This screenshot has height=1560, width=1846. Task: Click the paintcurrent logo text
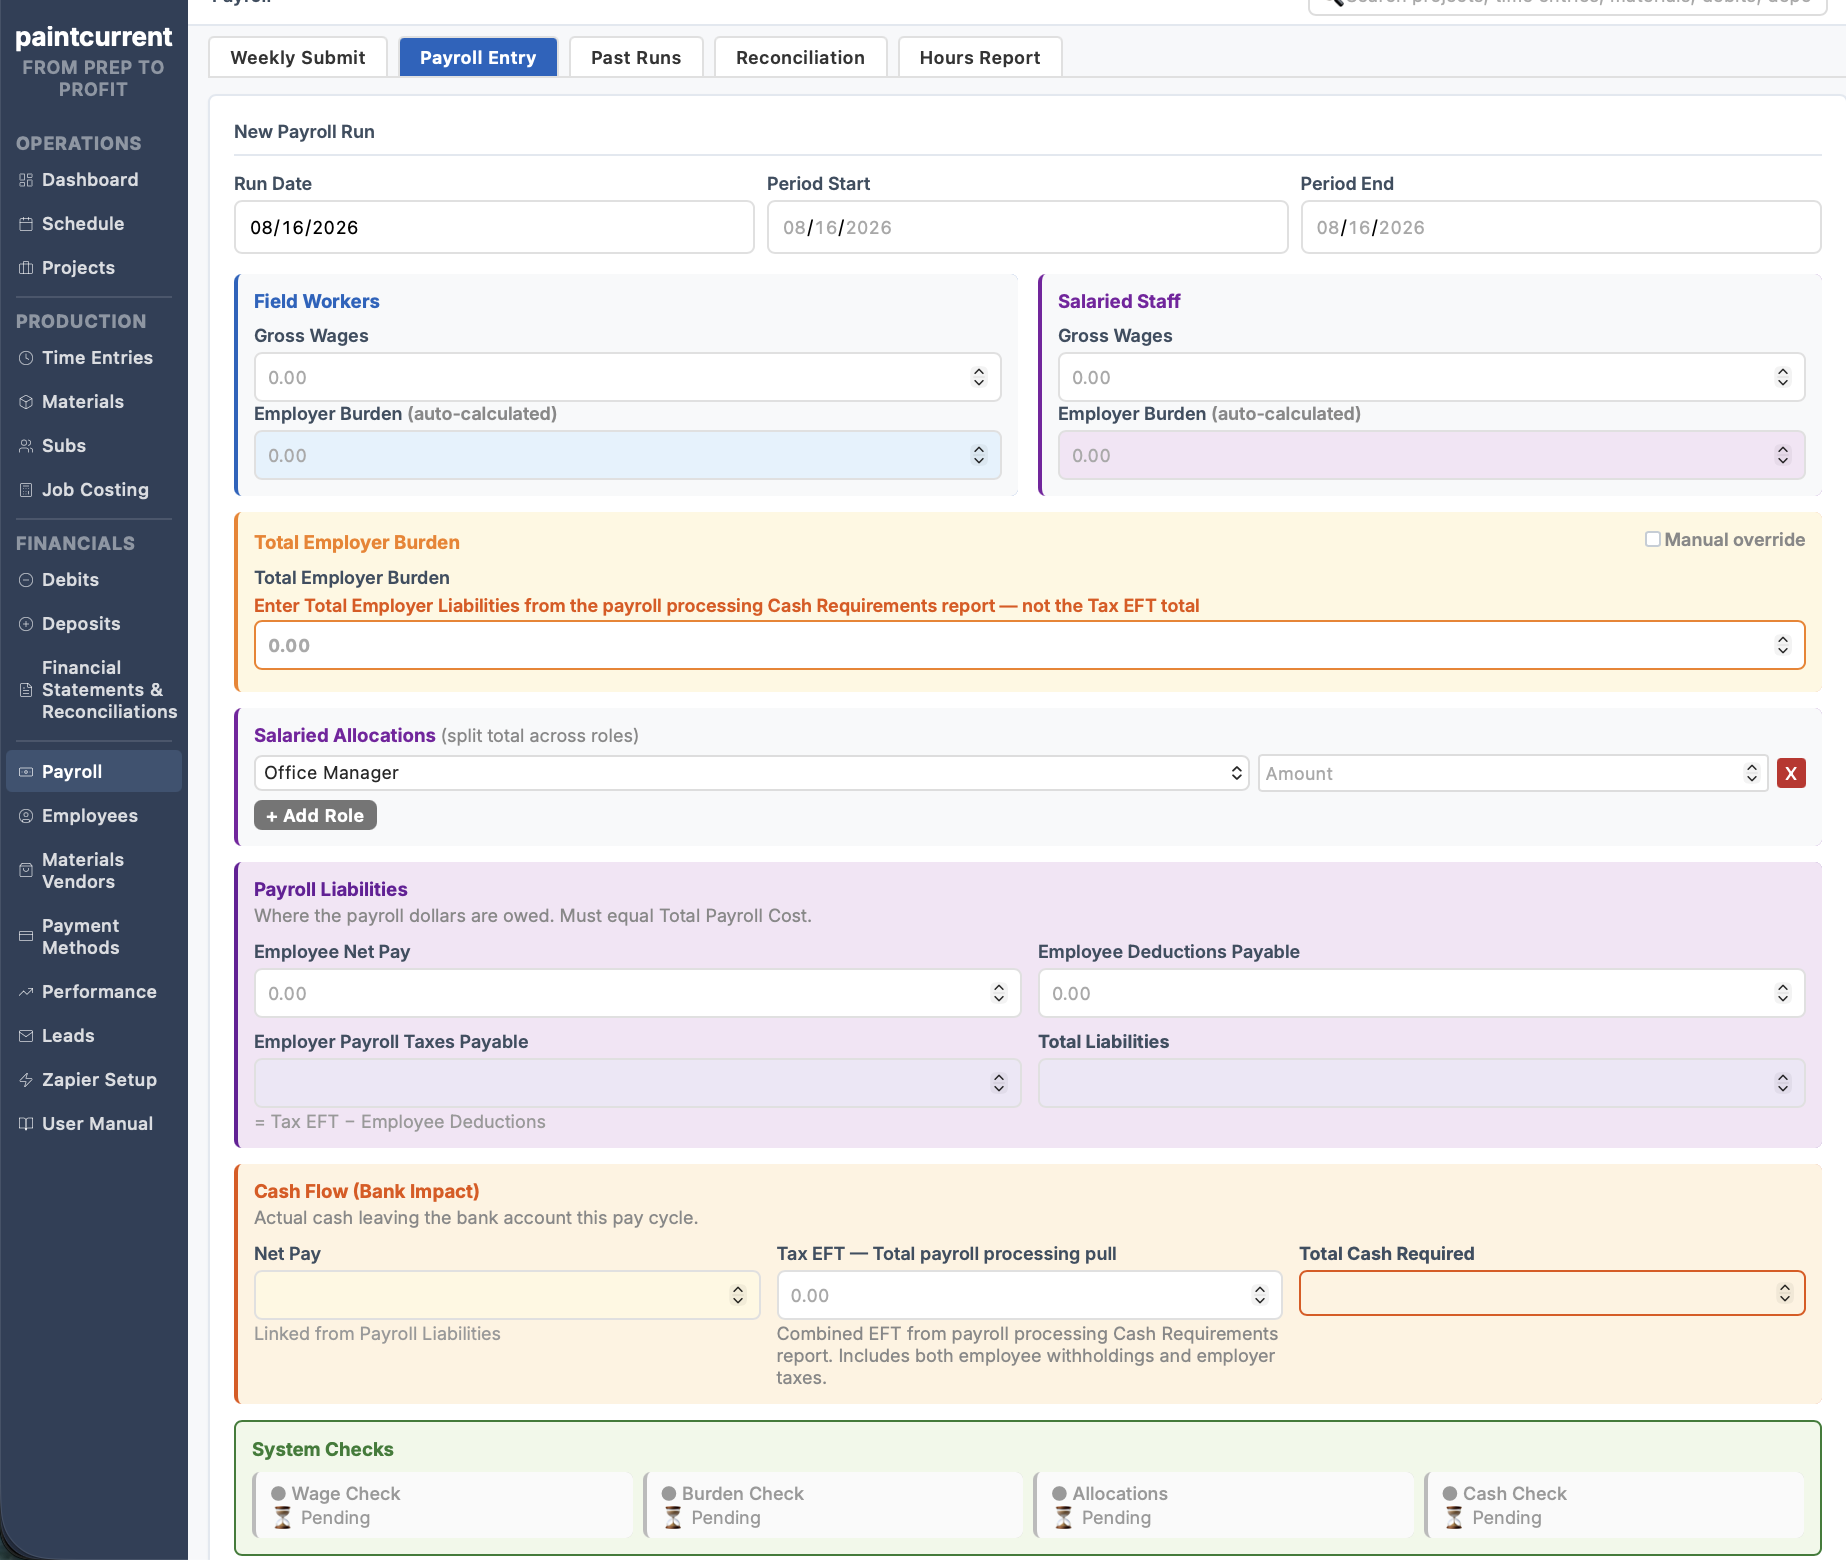93,37
